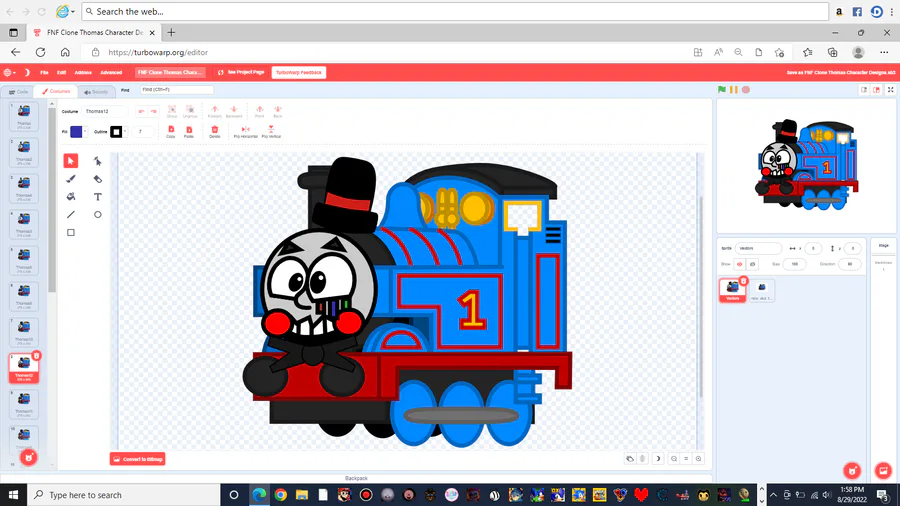900x506 pixels.
Task: Select the Line tool
Action: 71,215
